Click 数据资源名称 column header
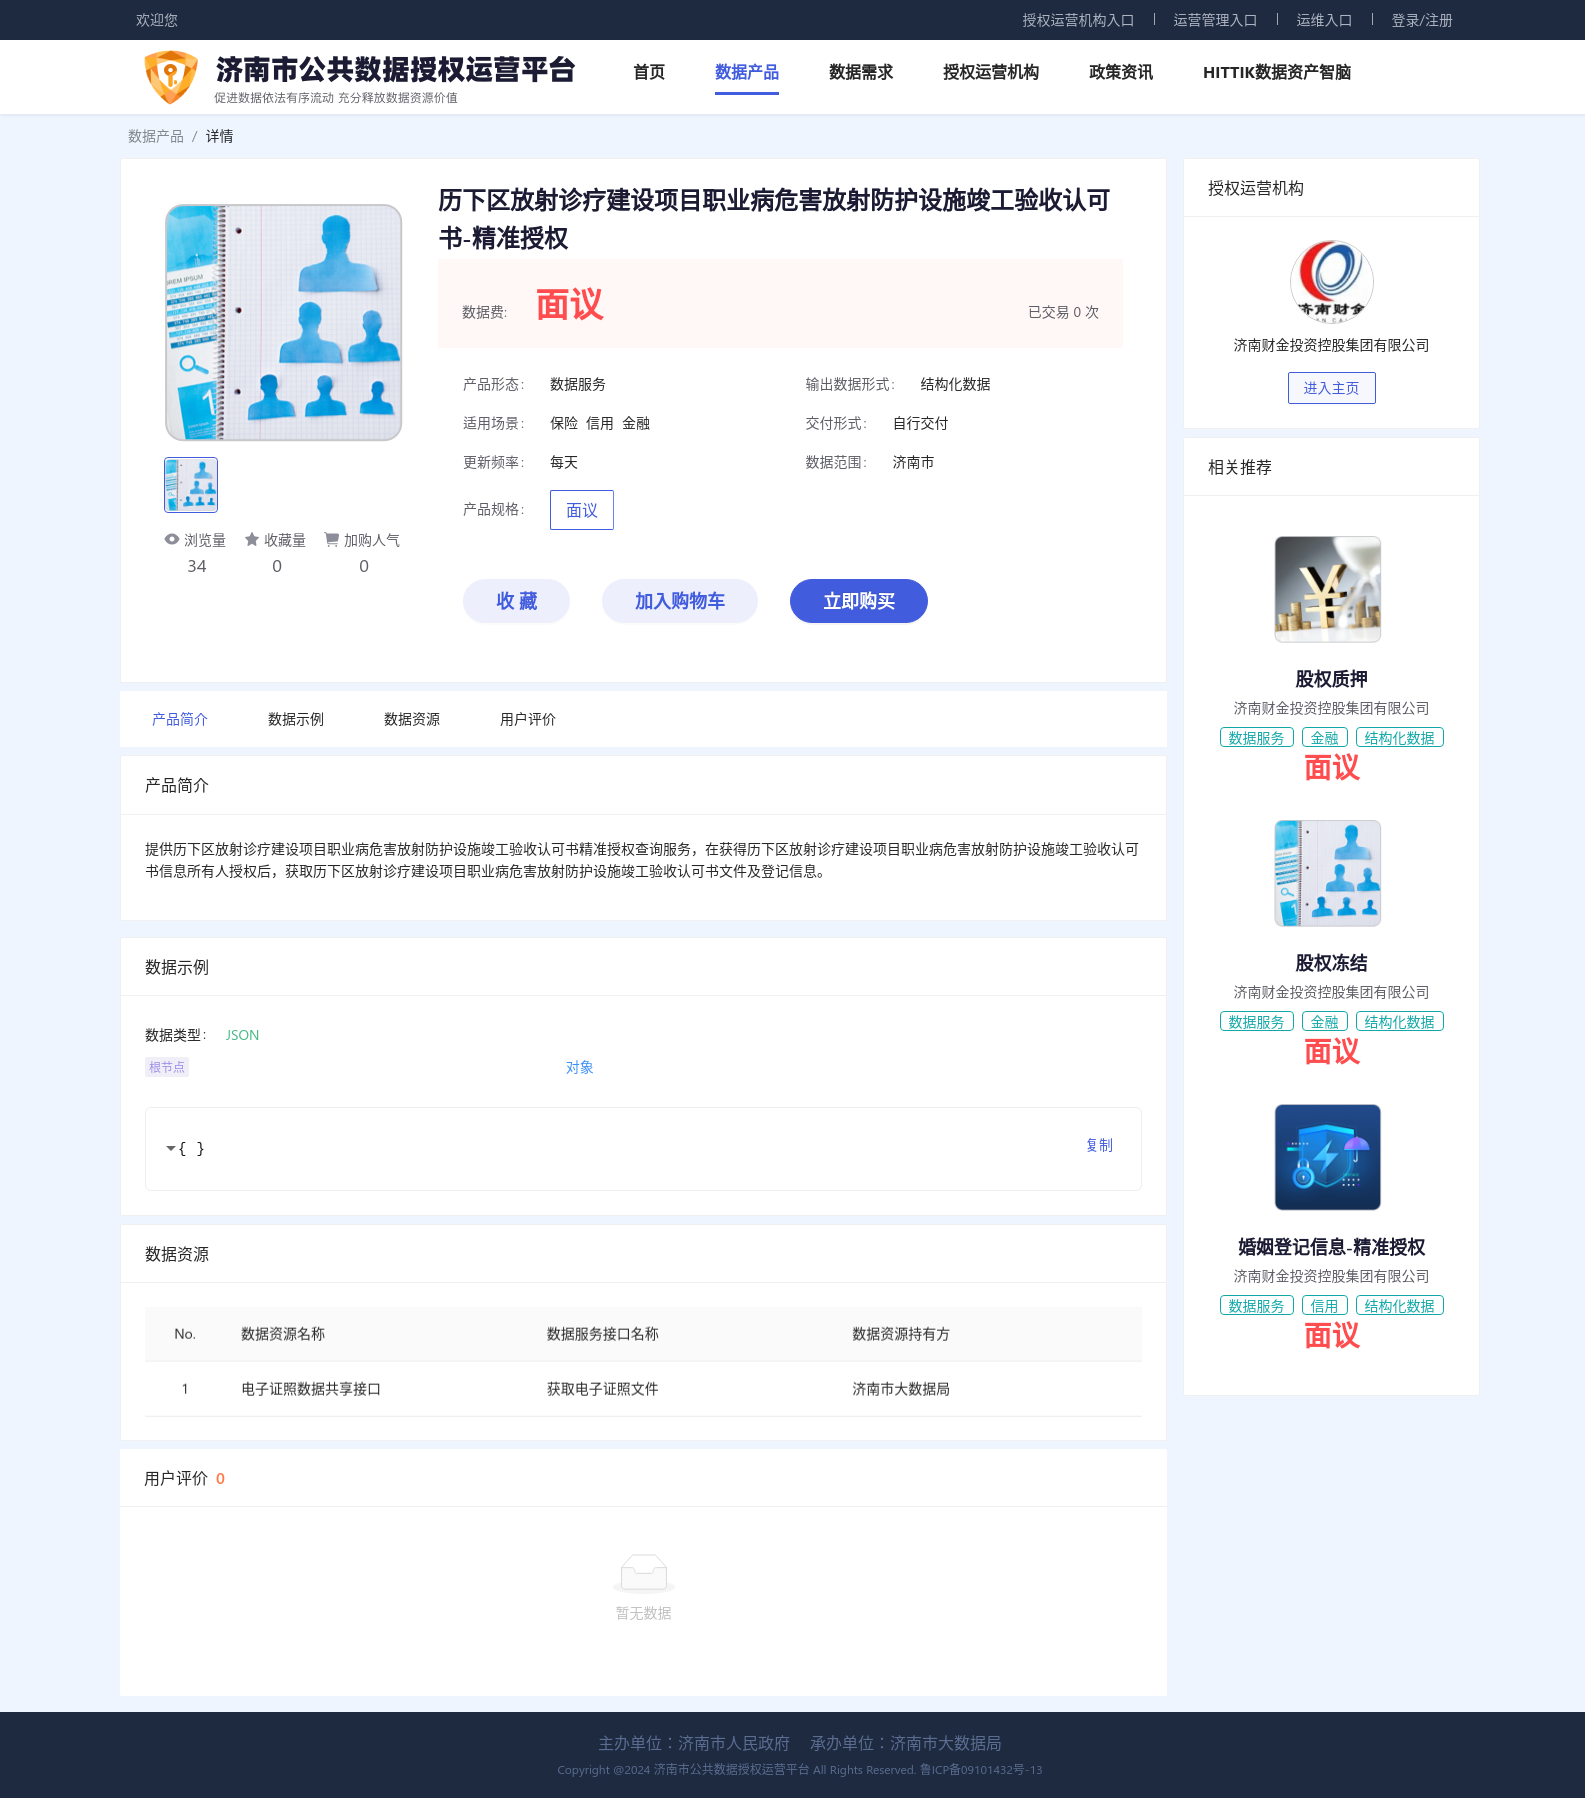The width and height of the screenshot is (1585, 1798). (283, 1334)
